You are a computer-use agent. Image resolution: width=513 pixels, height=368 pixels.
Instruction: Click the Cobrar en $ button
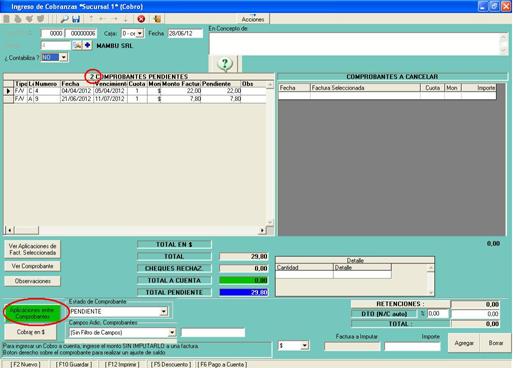pyautogui.click(x=30, y=332)
